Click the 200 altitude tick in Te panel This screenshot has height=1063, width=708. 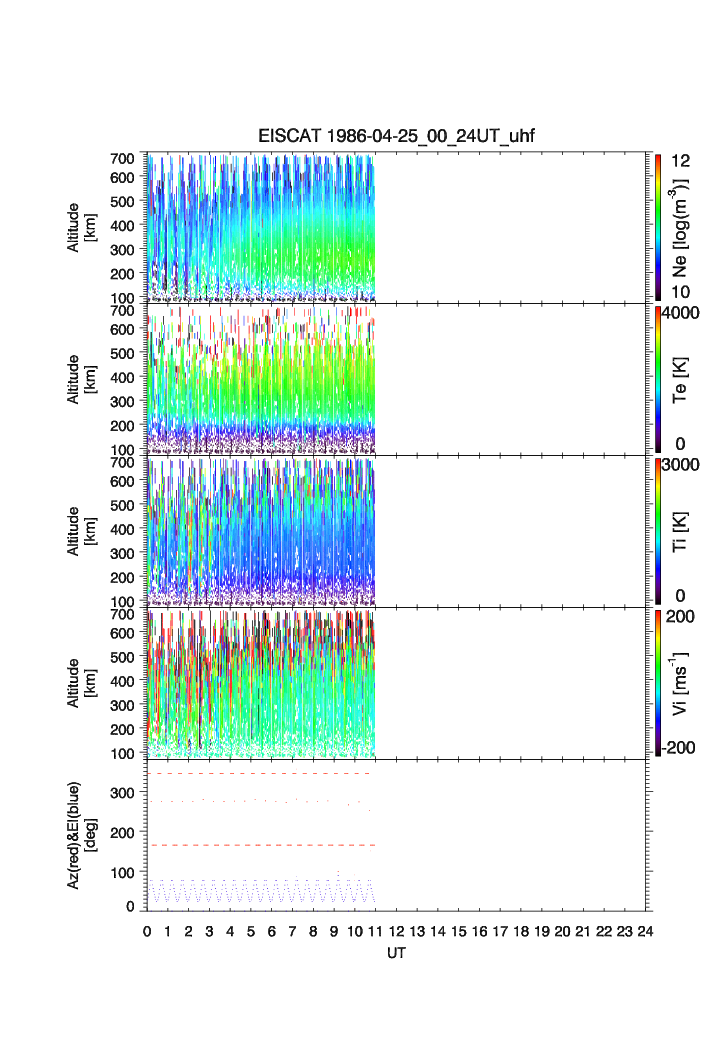(122, 426)
